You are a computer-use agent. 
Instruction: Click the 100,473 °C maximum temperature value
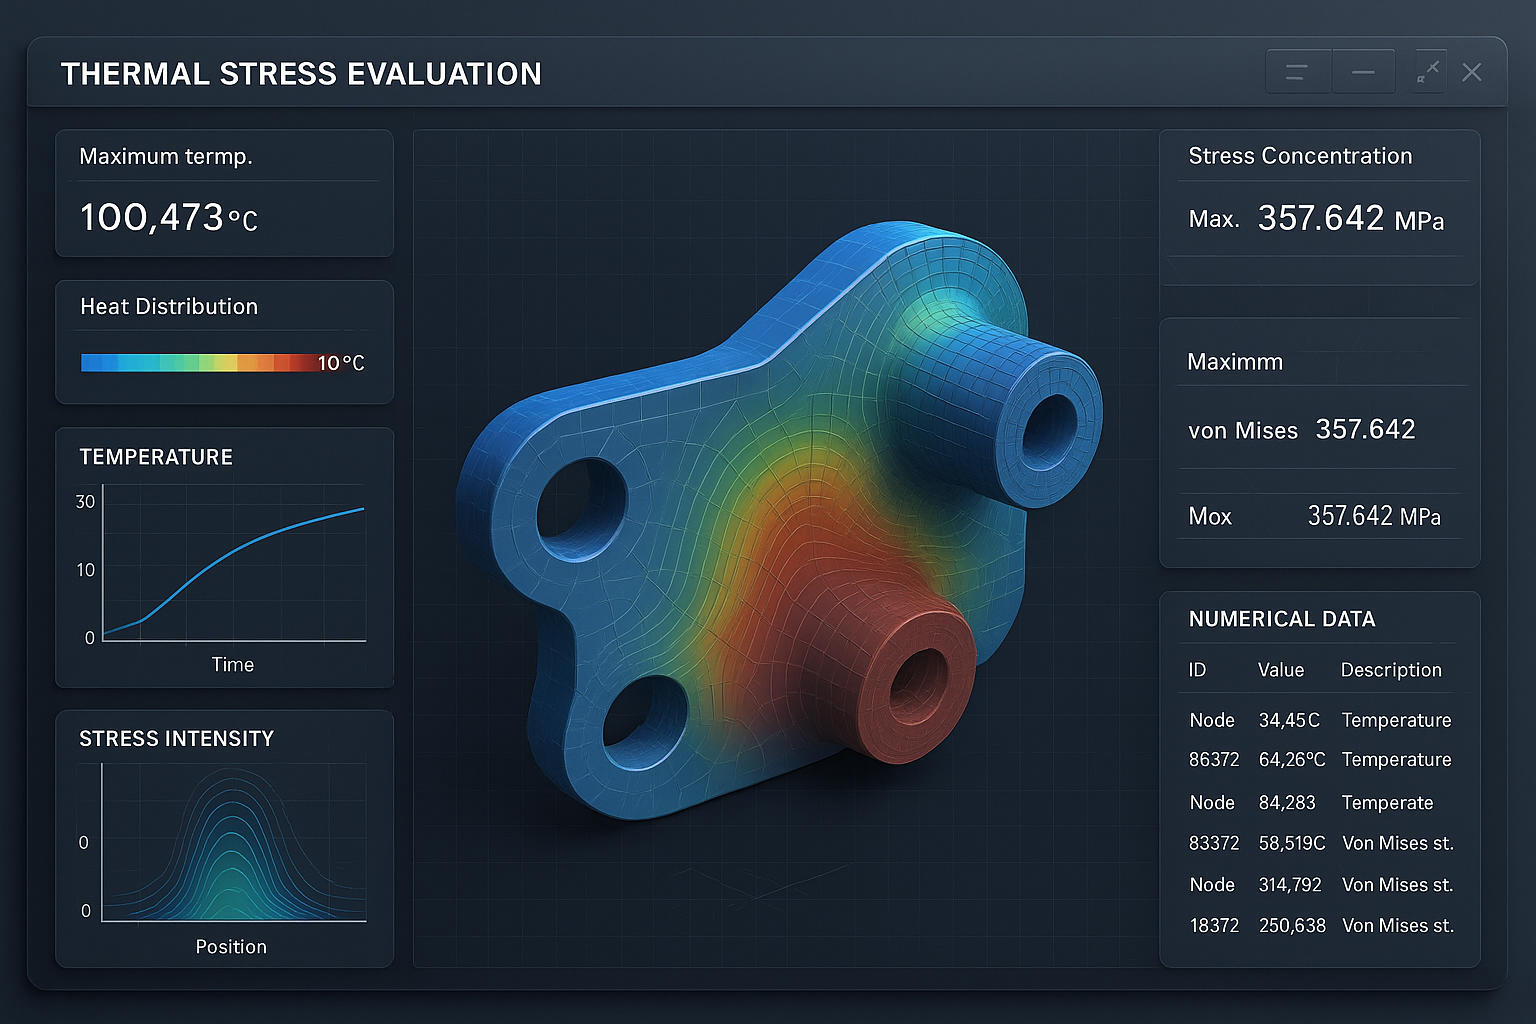[168, 218]
